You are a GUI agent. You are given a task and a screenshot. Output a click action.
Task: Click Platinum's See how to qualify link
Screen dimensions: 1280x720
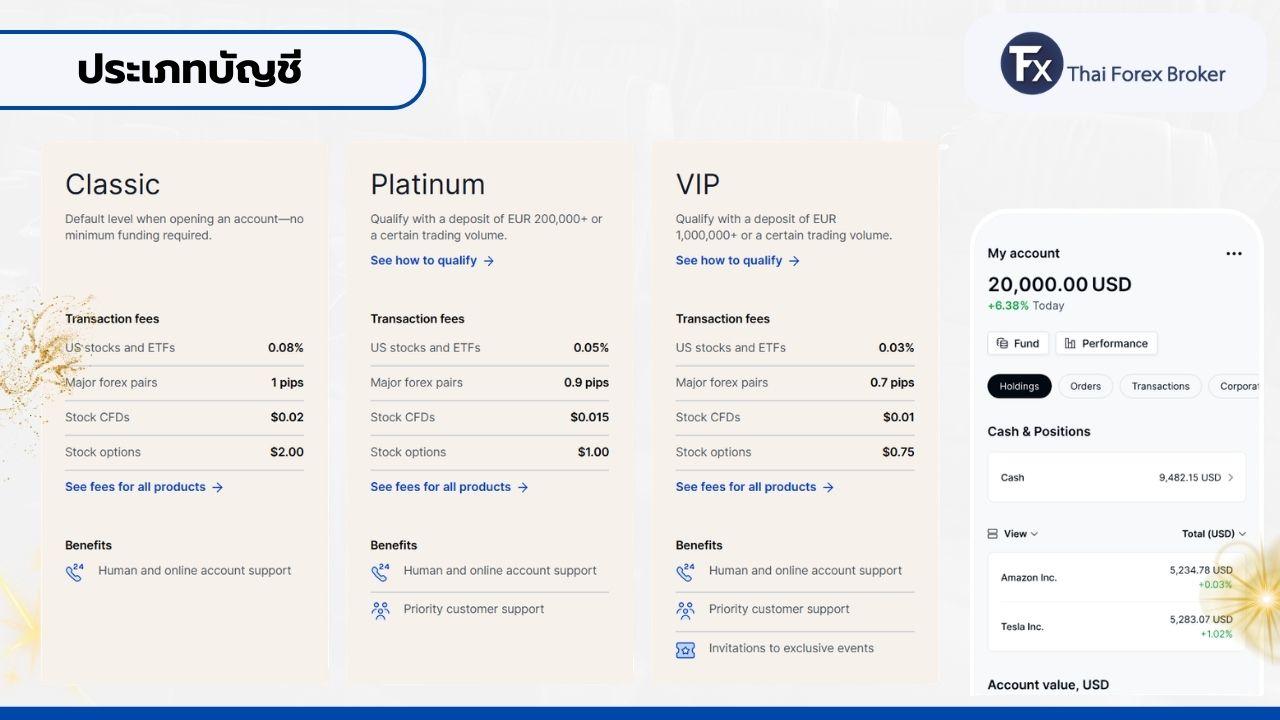(432, 261)
